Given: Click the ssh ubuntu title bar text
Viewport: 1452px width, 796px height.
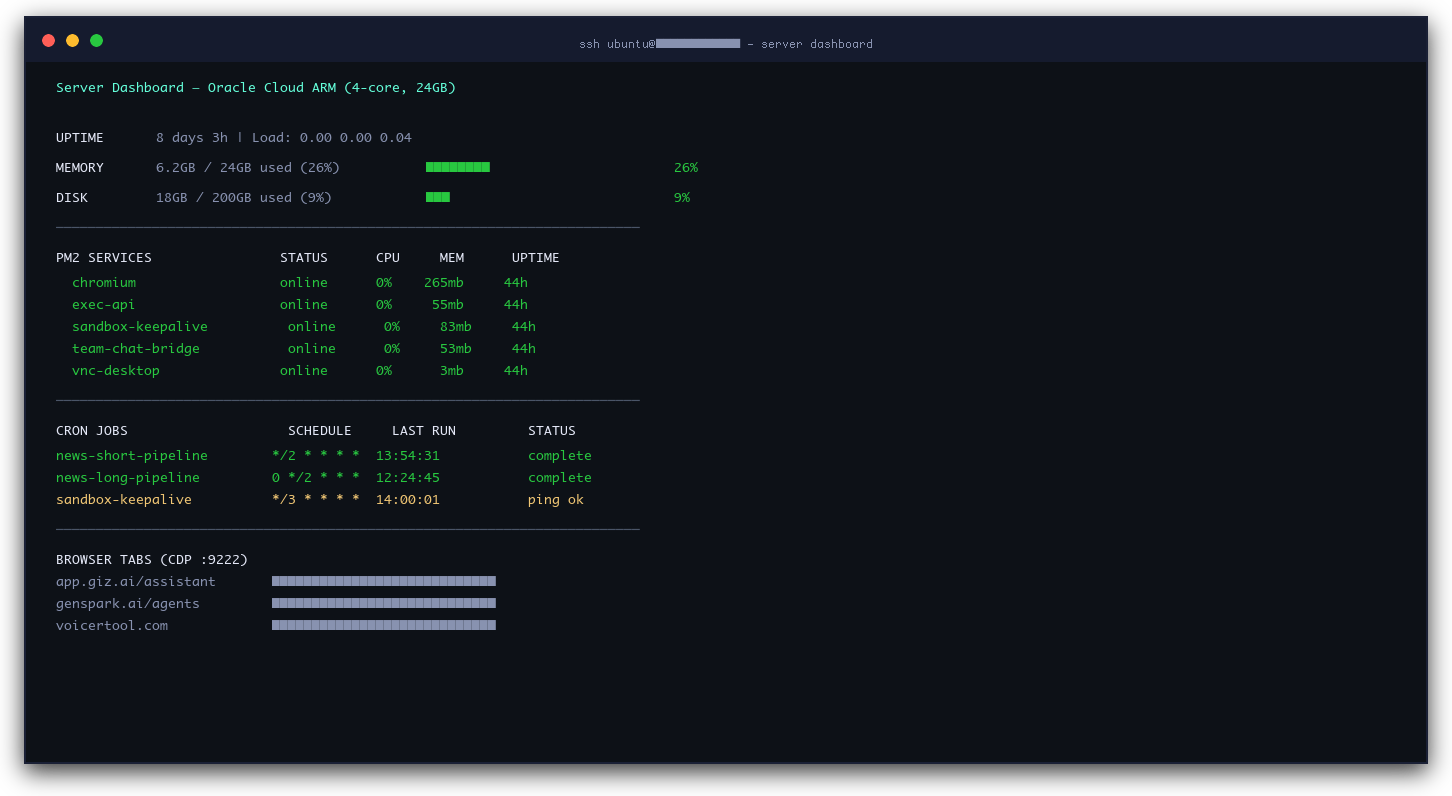Looking at the screenshot, I should pos(725,44).
